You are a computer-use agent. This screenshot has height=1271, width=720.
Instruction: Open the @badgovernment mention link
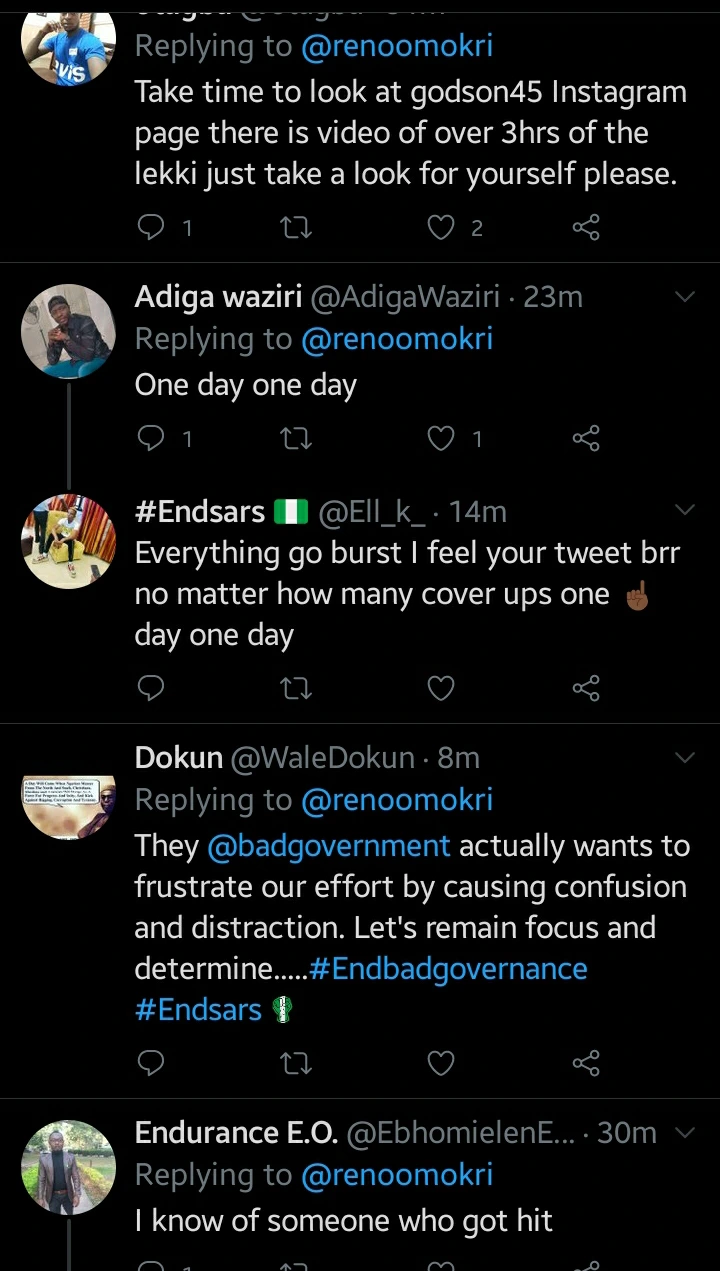click(x=329, y=846)
